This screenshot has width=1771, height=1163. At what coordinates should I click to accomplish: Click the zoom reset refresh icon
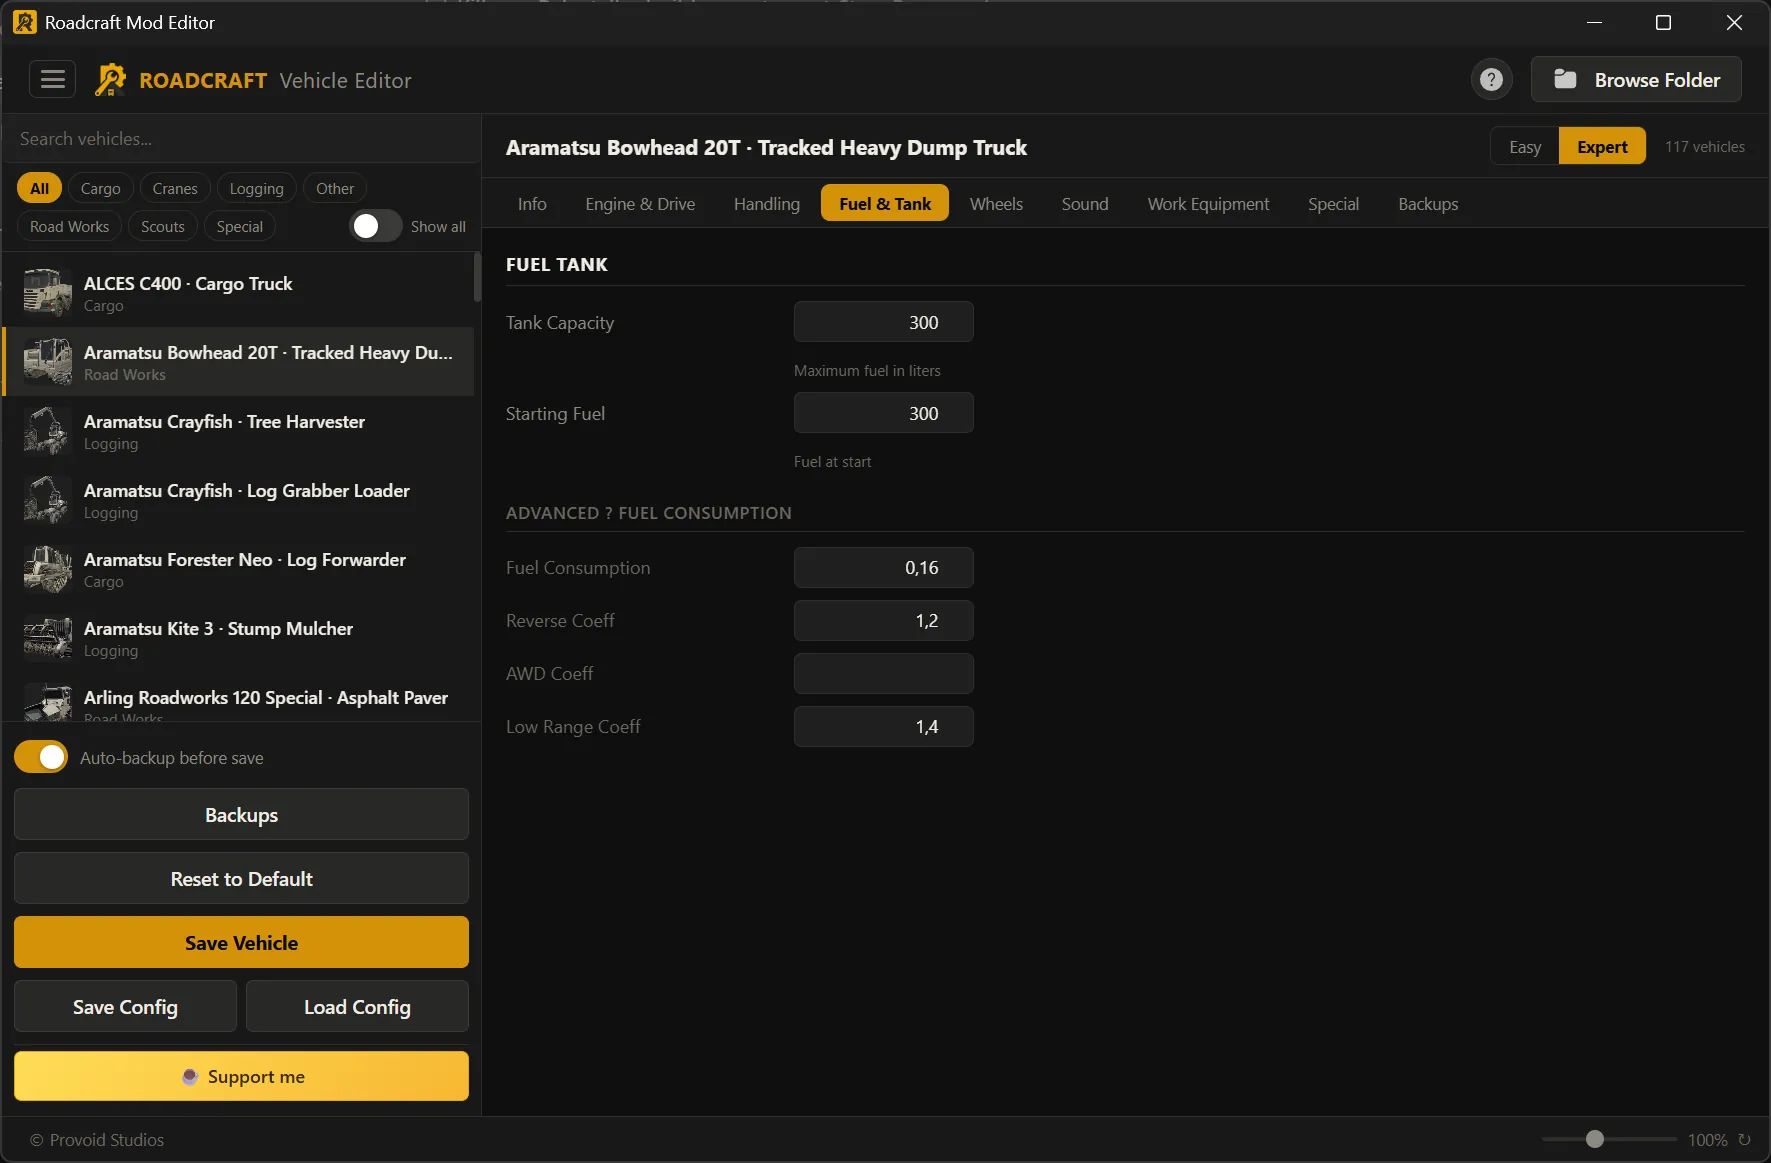click(1744, 1139)
